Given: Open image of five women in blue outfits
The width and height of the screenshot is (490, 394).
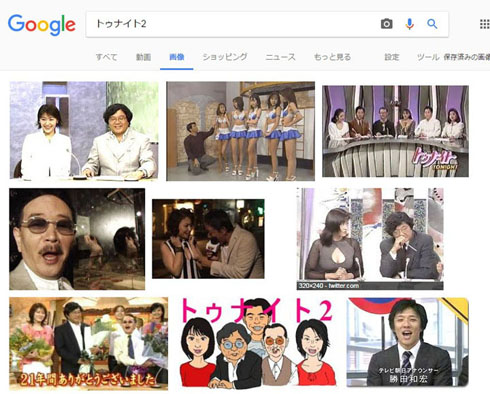Looking at the screenshot, I should point(240,131).
